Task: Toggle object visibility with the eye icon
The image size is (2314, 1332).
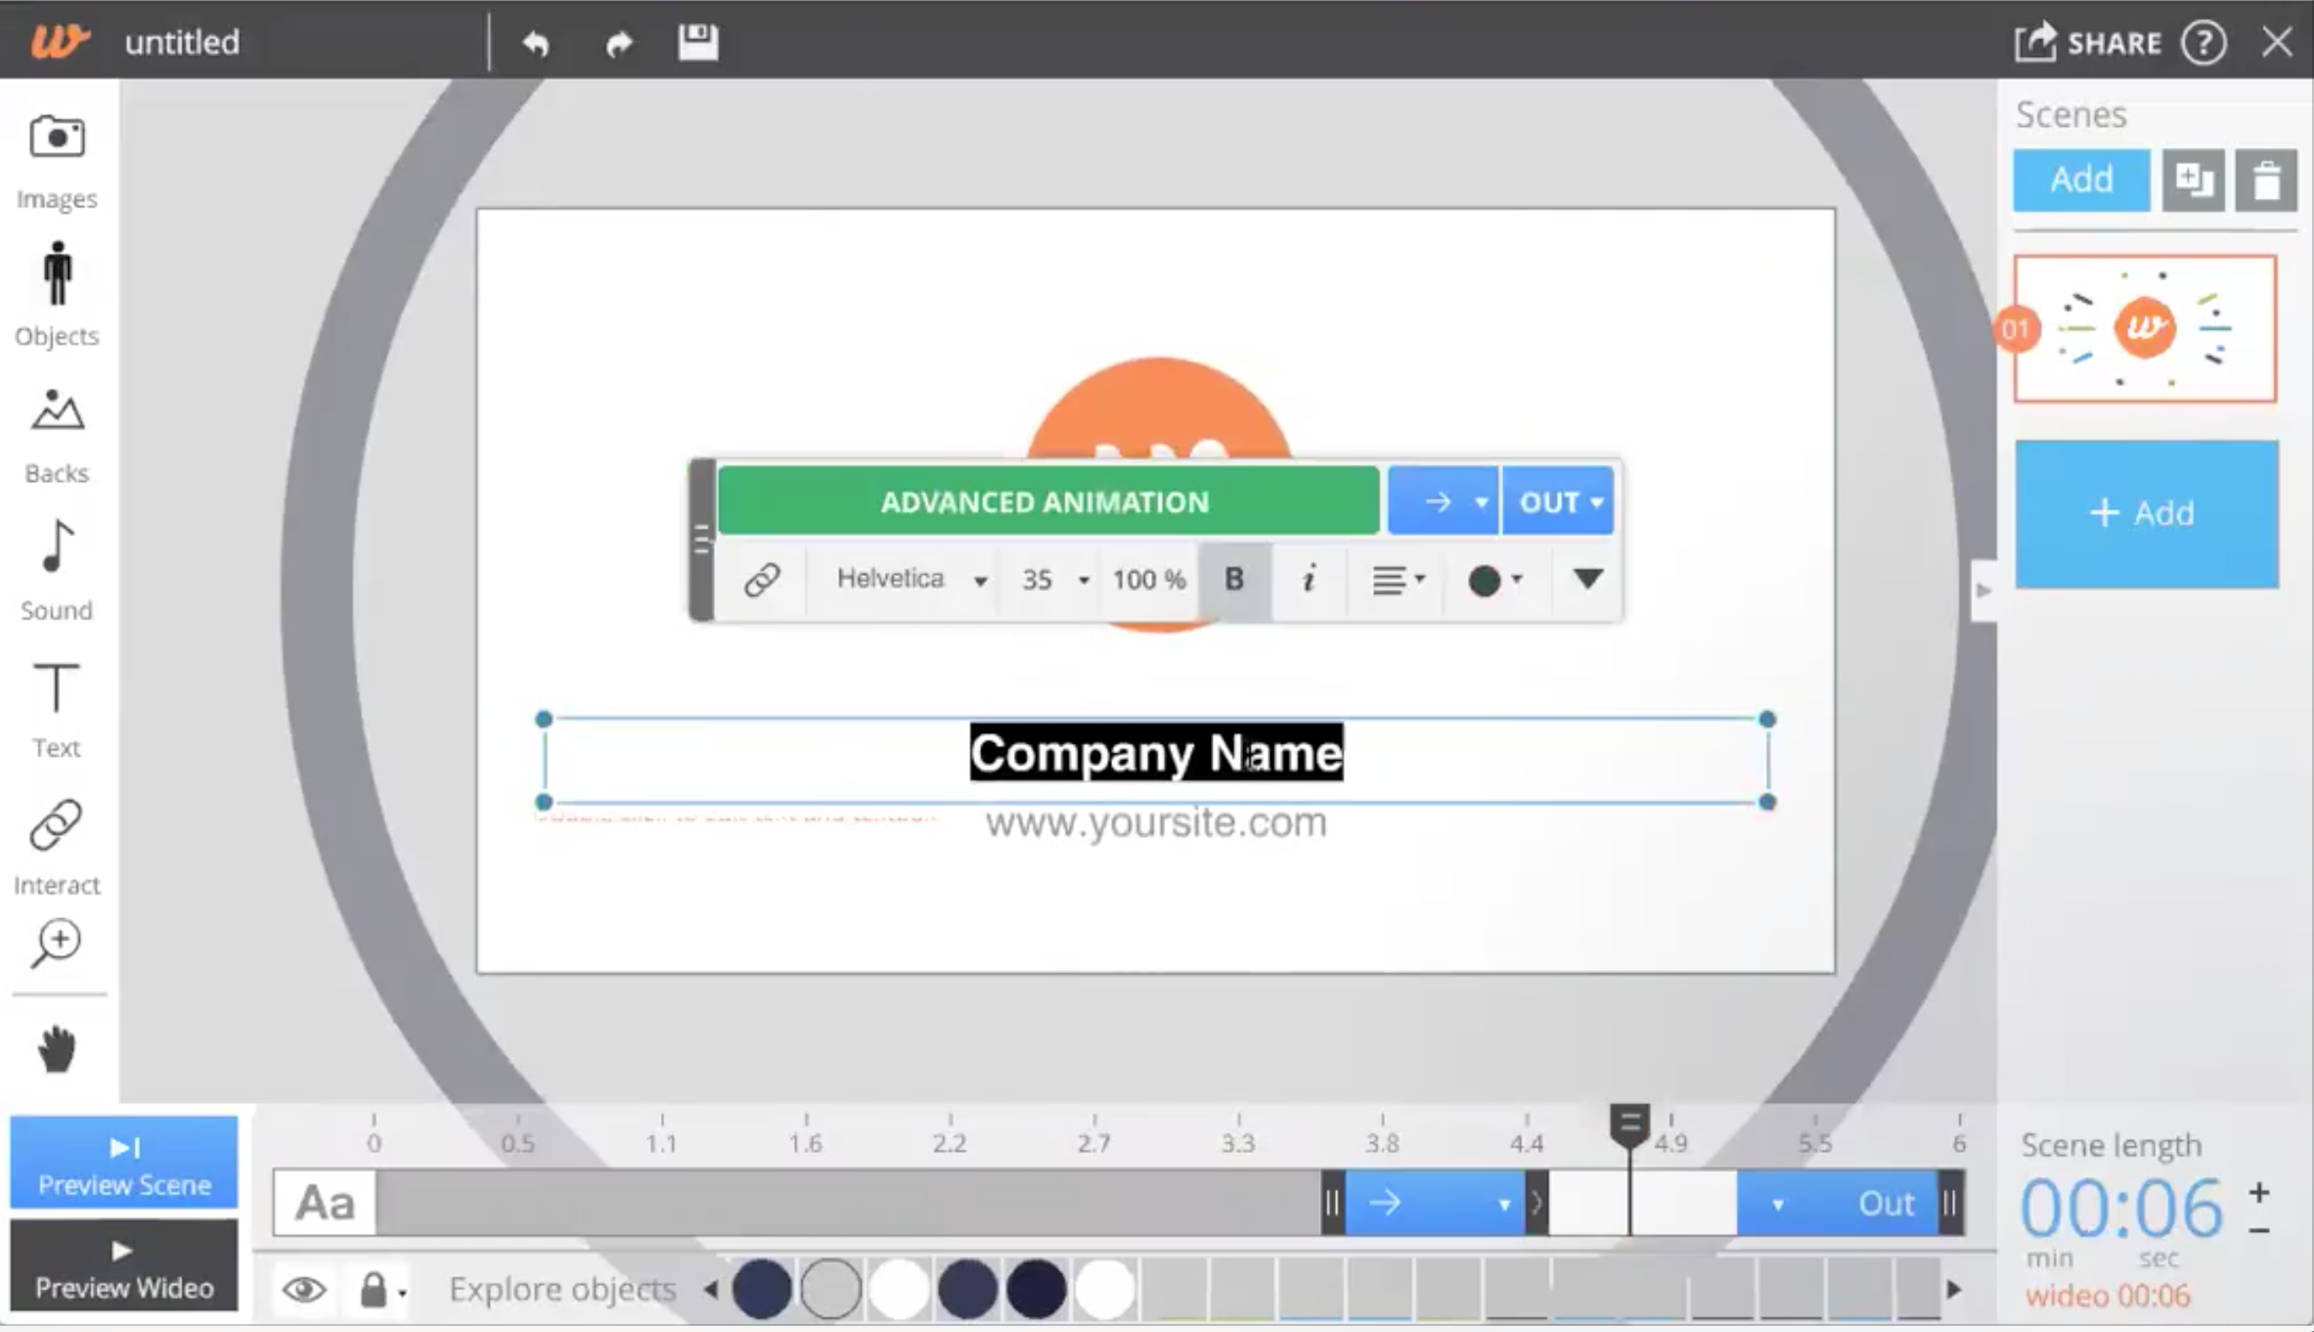Action: [x=306, y=1288]
